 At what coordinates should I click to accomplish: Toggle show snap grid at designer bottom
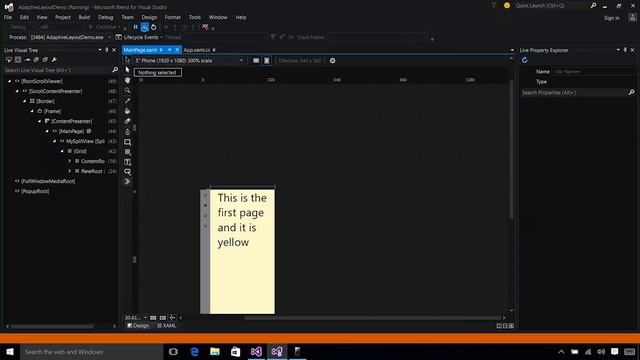[x=153, y=318]
